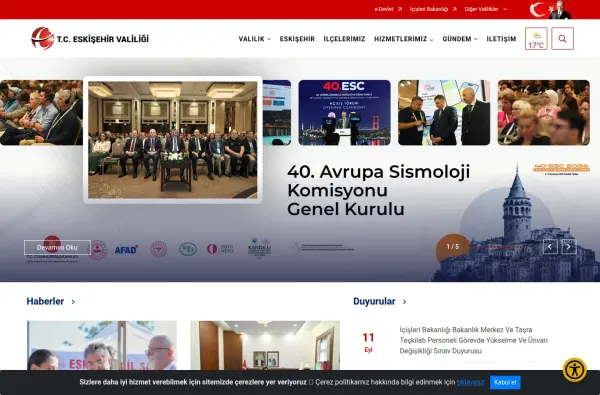Open the news card with tent photo
Image resolution: width=600 pixels, height=395 pixels.
click(x=102, y=346)
